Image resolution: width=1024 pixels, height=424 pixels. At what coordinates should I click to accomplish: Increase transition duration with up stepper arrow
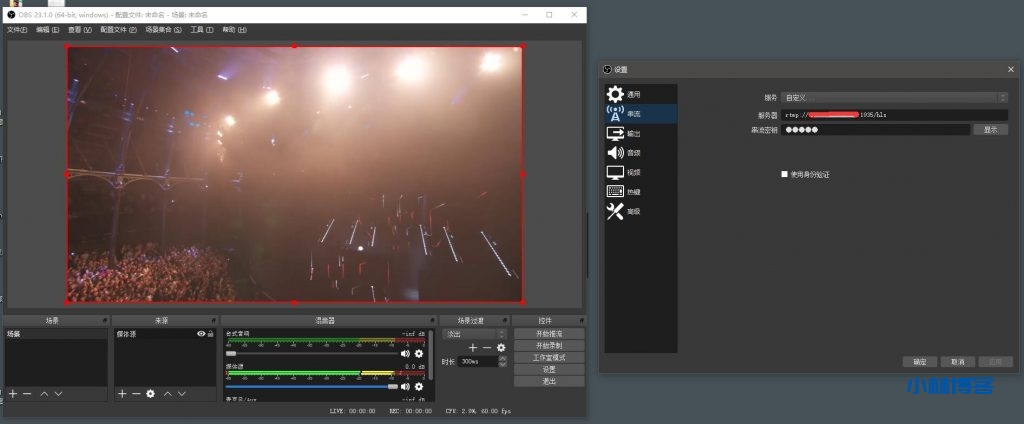(502, 358)
